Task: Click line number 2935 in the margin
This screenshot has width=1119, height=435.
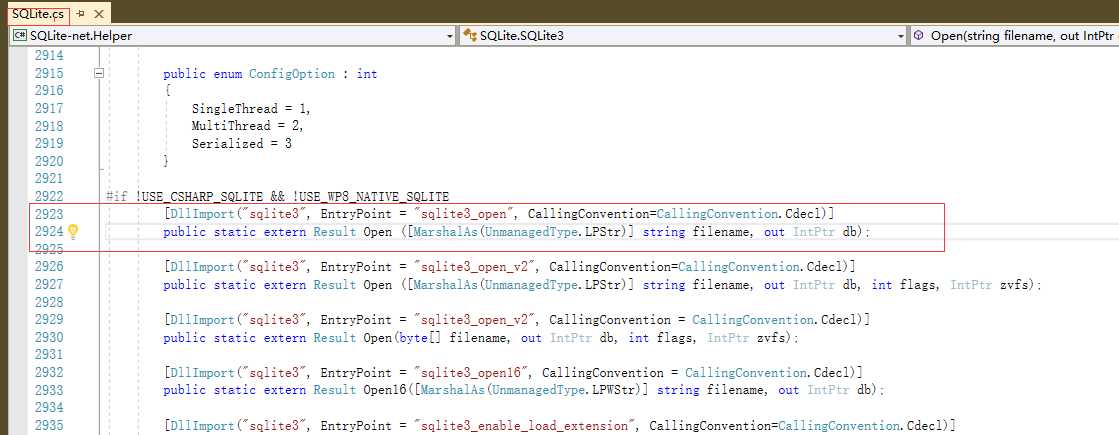Action: 49,425
